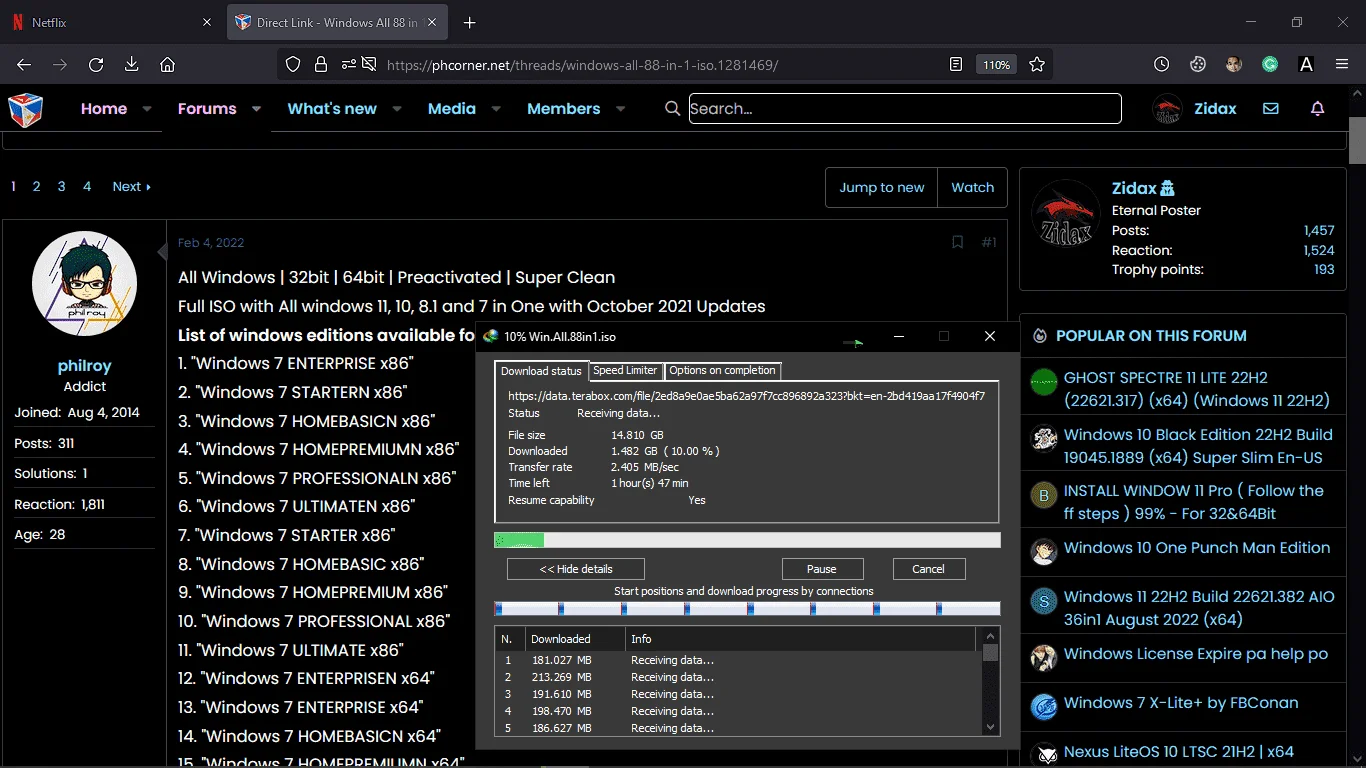The width and height of the screenshot is (1366, 768).
Task: Go to thread page 3
Action: (61, 186)
